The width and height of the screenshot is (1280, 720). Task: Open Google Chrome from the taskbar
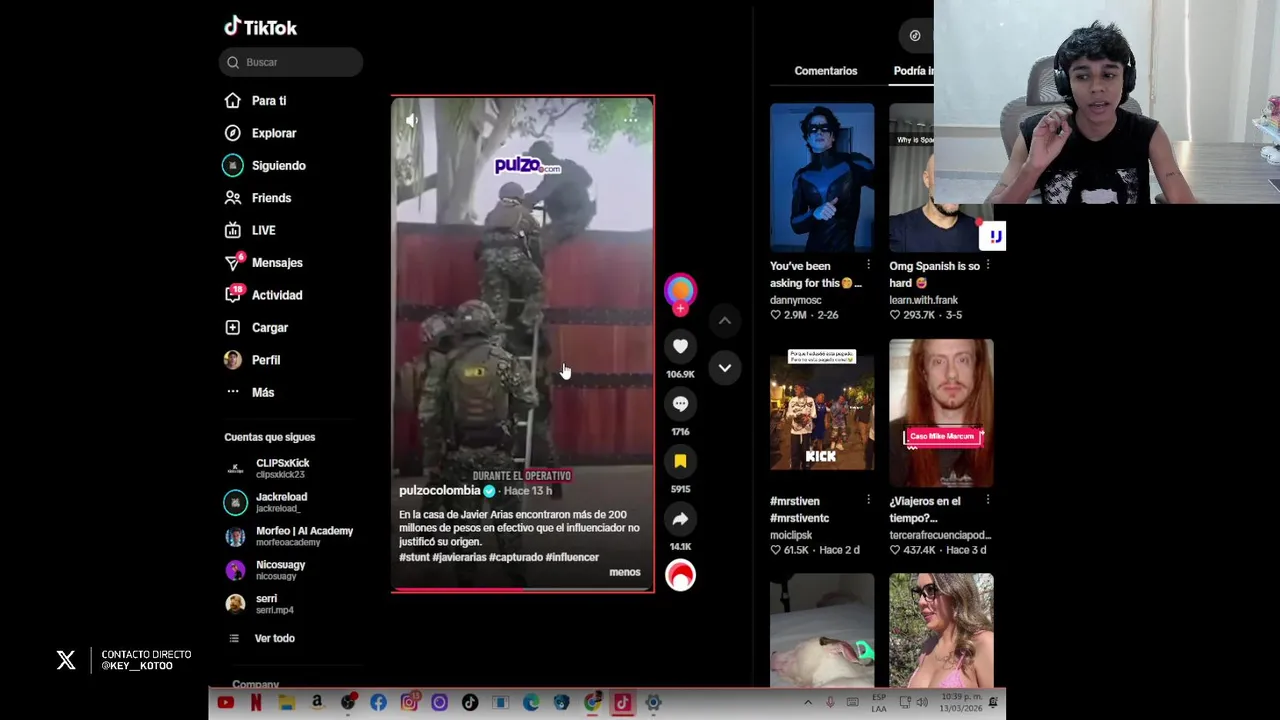click(592, 703)
